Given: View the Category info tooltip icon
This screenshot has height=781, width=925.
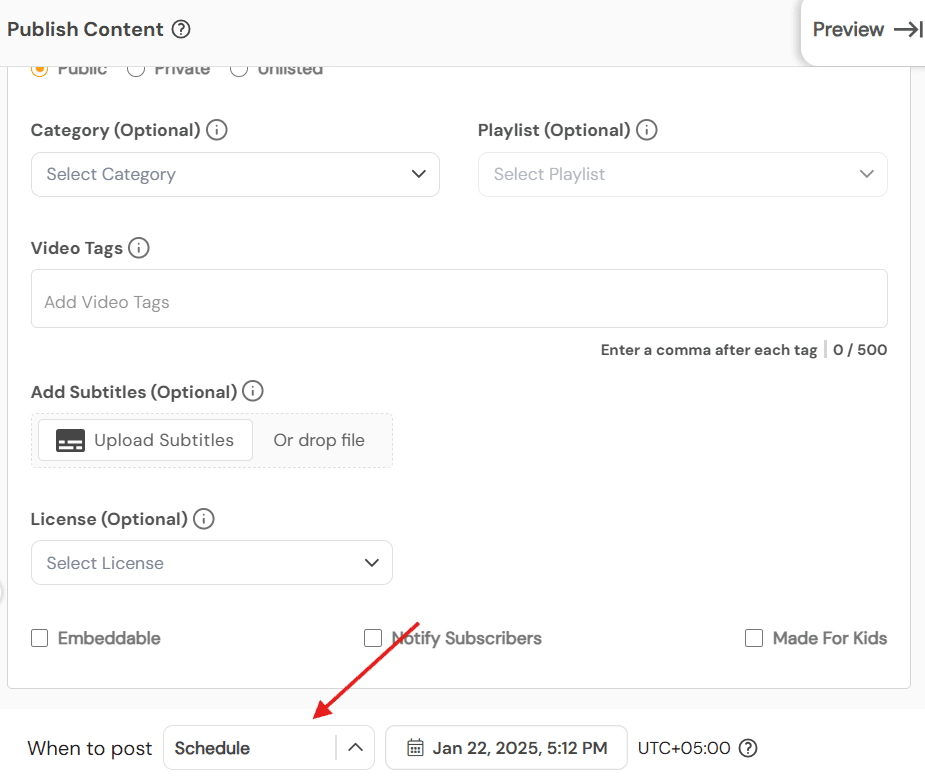Looking at the screenshot, I should [x=216, y=130].
